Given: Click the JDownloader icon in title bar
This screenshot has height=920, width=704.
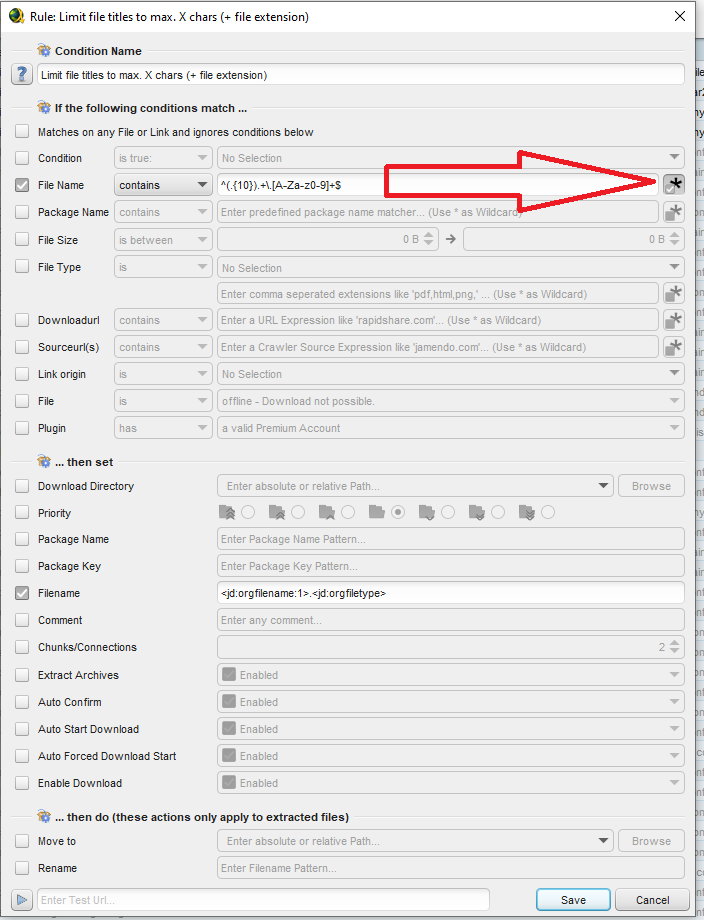Looking at the screenshot, I should pos(16,16).
